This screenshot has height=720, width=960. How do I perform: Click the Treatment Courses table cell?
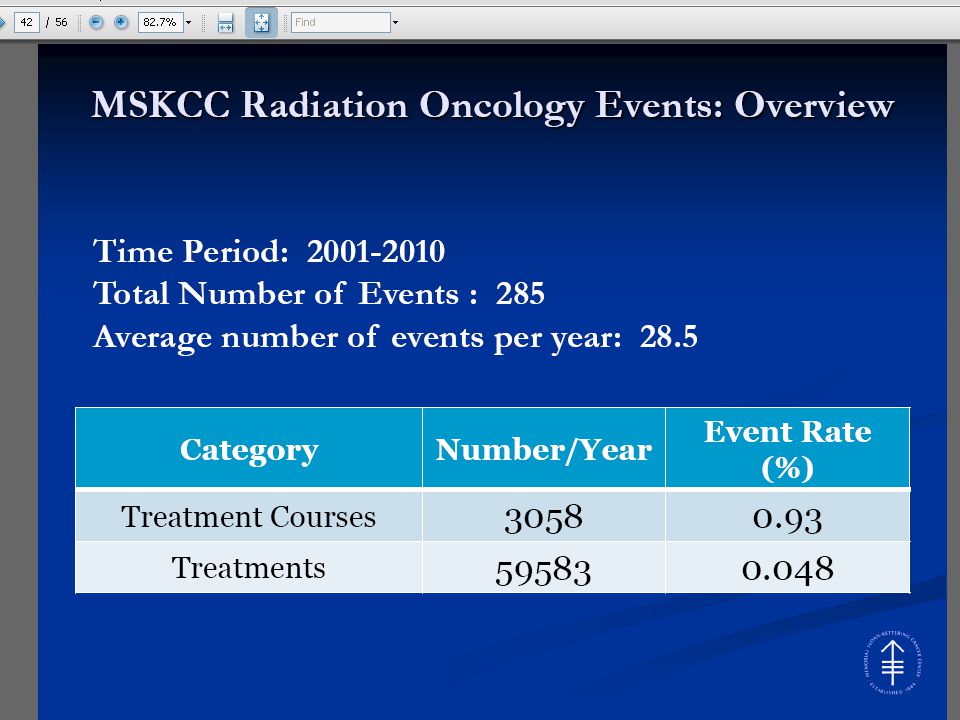point(249,517)
